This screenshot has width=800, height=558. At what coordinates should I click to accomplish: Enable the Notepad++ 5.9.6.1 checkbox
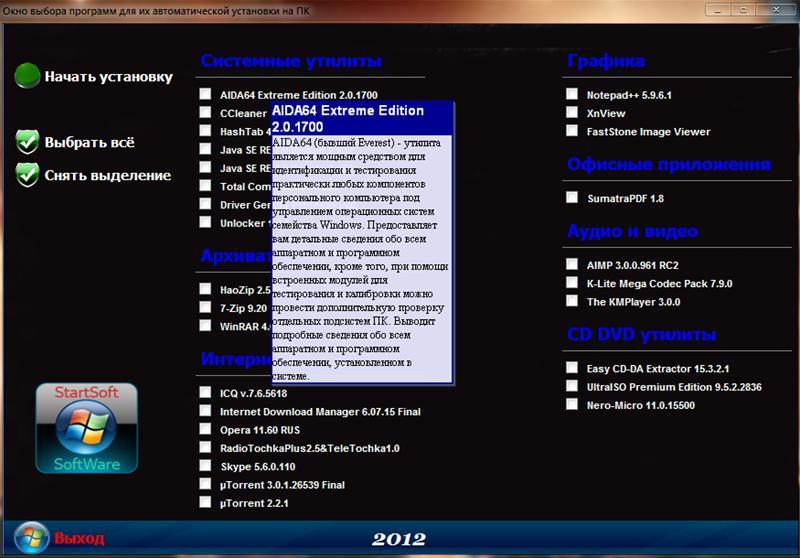[572, 94]
